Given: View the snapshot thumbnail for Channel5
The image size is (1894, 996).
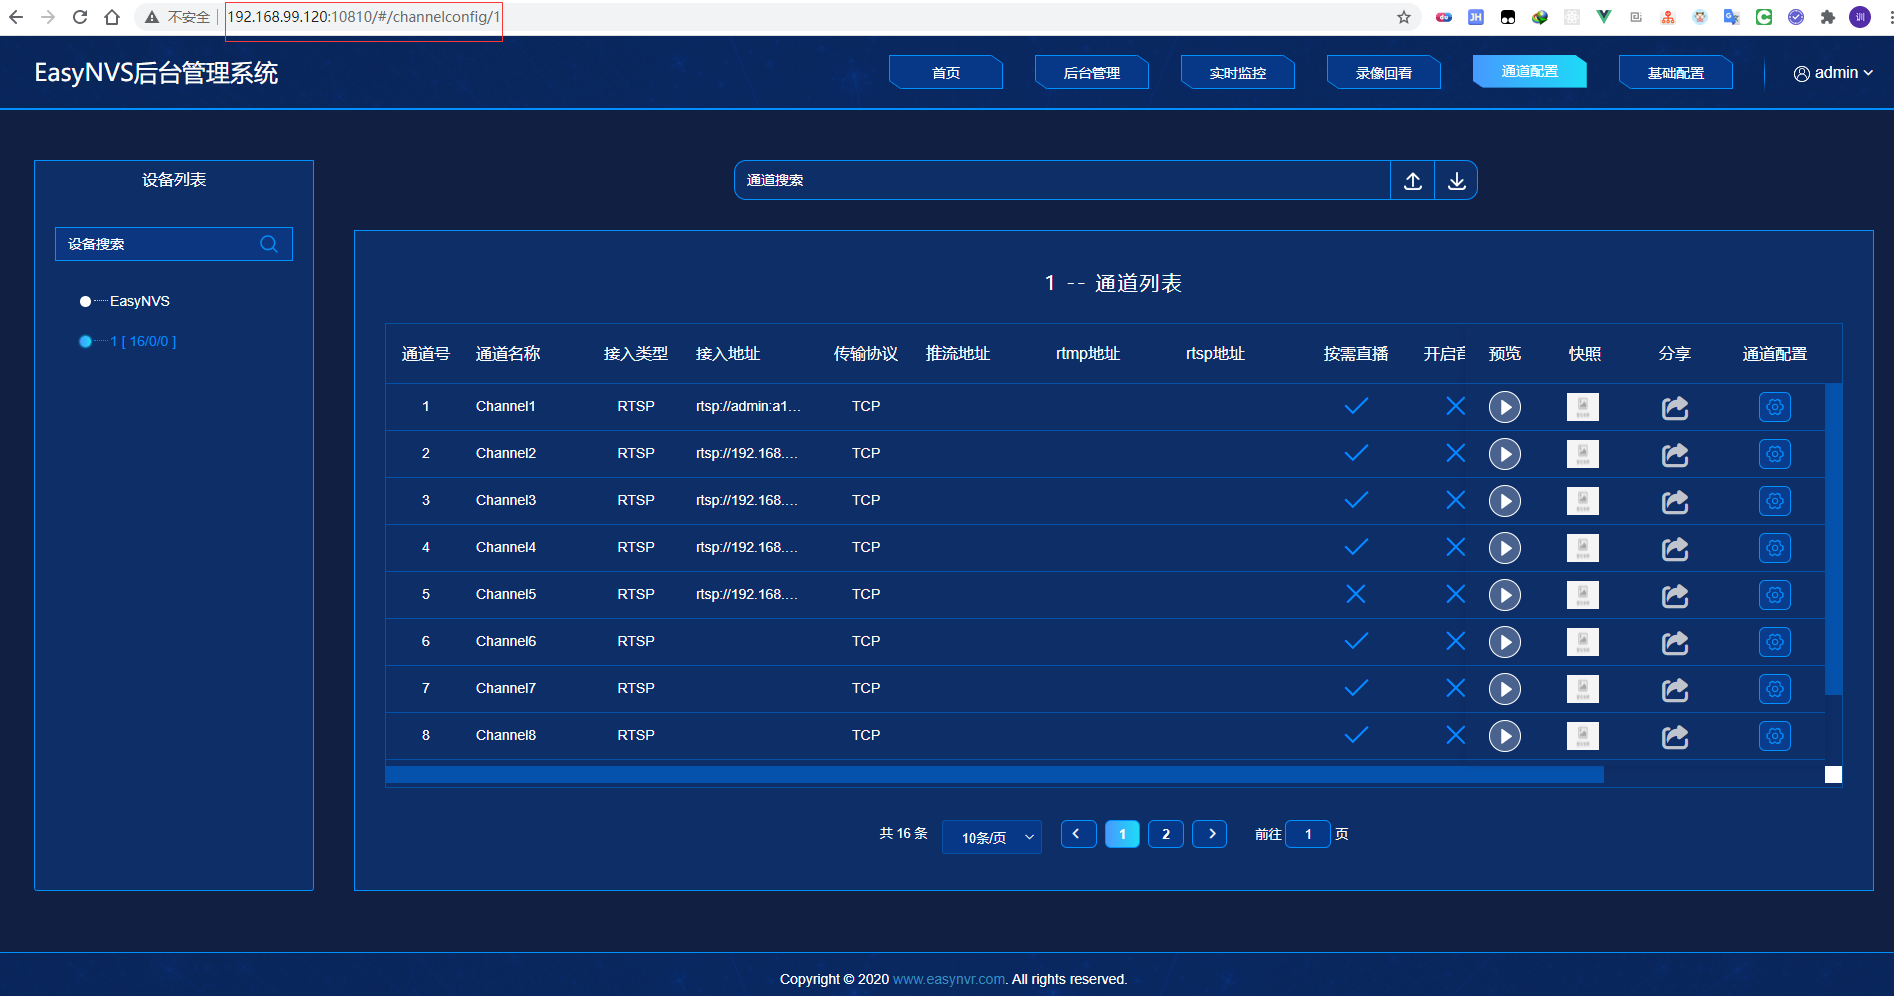Looking at the screenshot, I should (x=1582, y=594).
